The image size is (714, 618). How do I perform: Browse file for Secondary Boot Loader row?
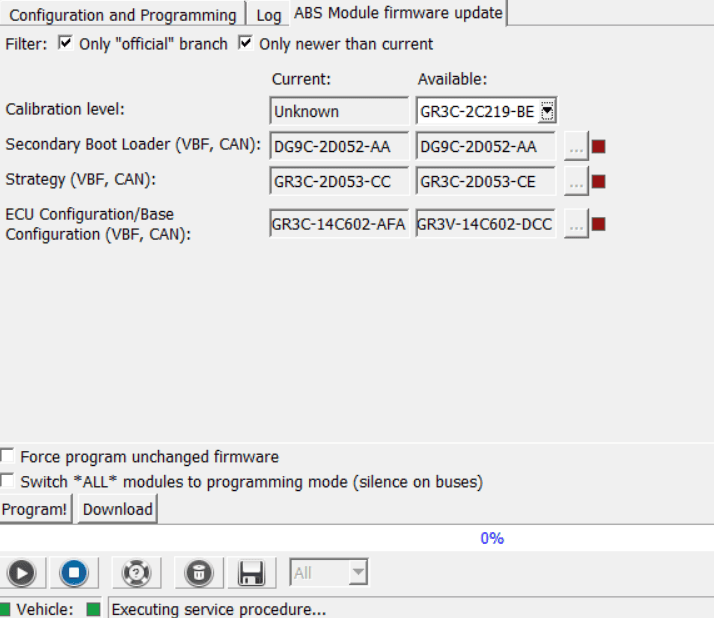point(576,146)
